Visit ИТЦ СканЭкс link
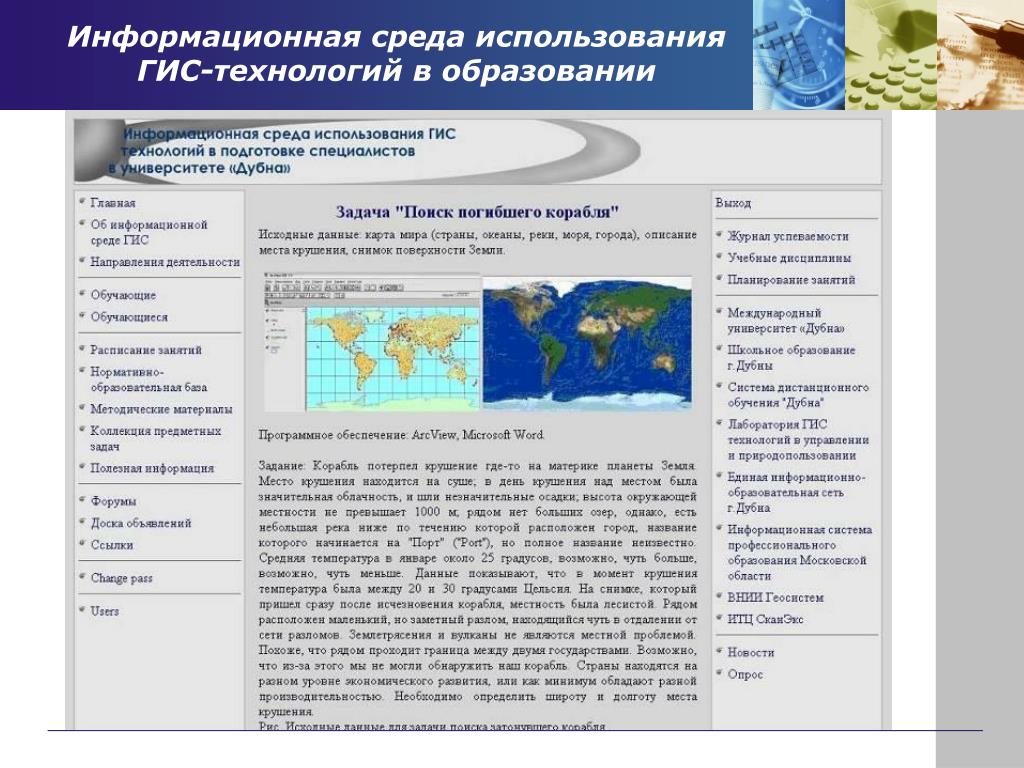Image resolution: width=1024 pixels, height=768 pixels. click(765, 619)
